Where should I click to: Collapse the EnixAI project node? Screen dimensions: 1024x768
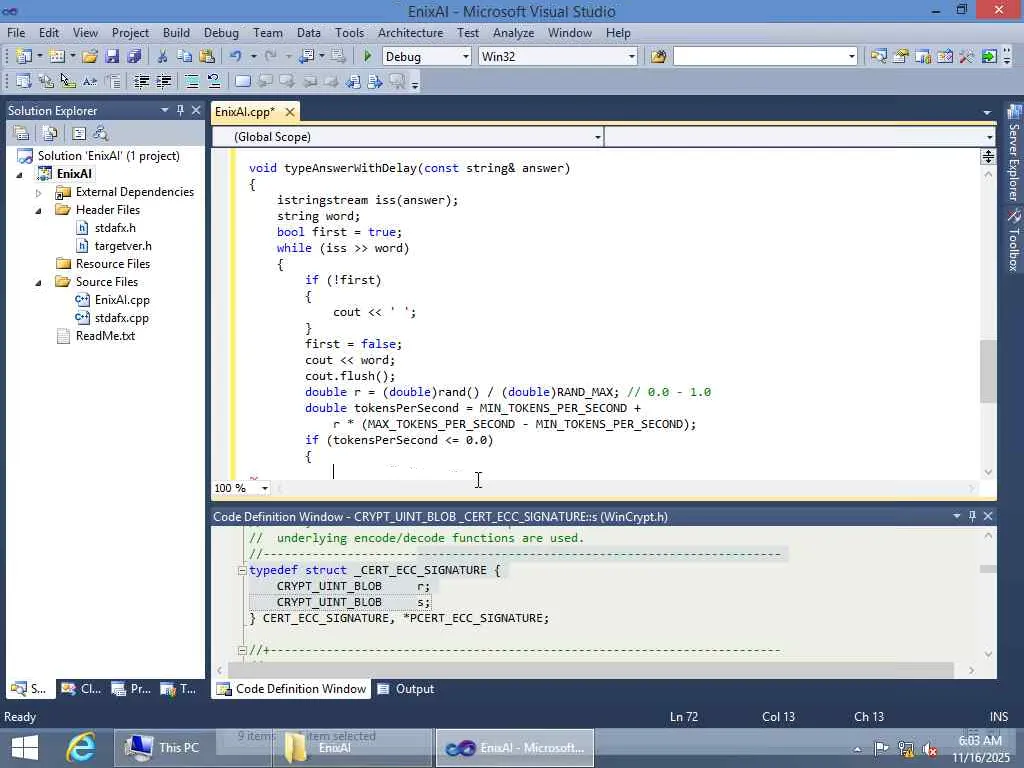tap(20, 174)
